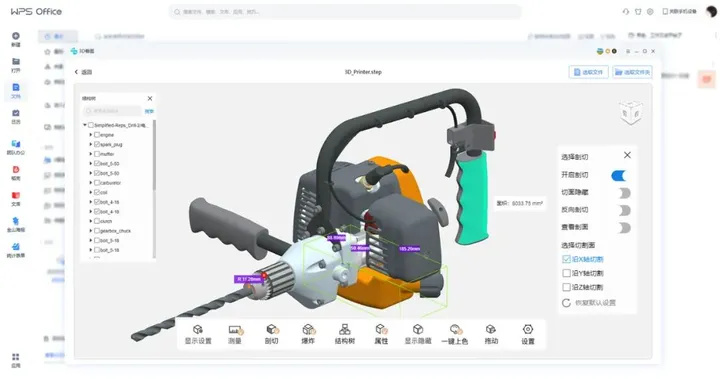
Task: Turn off the 开启剖切 switch
Action: click(619, 175)
